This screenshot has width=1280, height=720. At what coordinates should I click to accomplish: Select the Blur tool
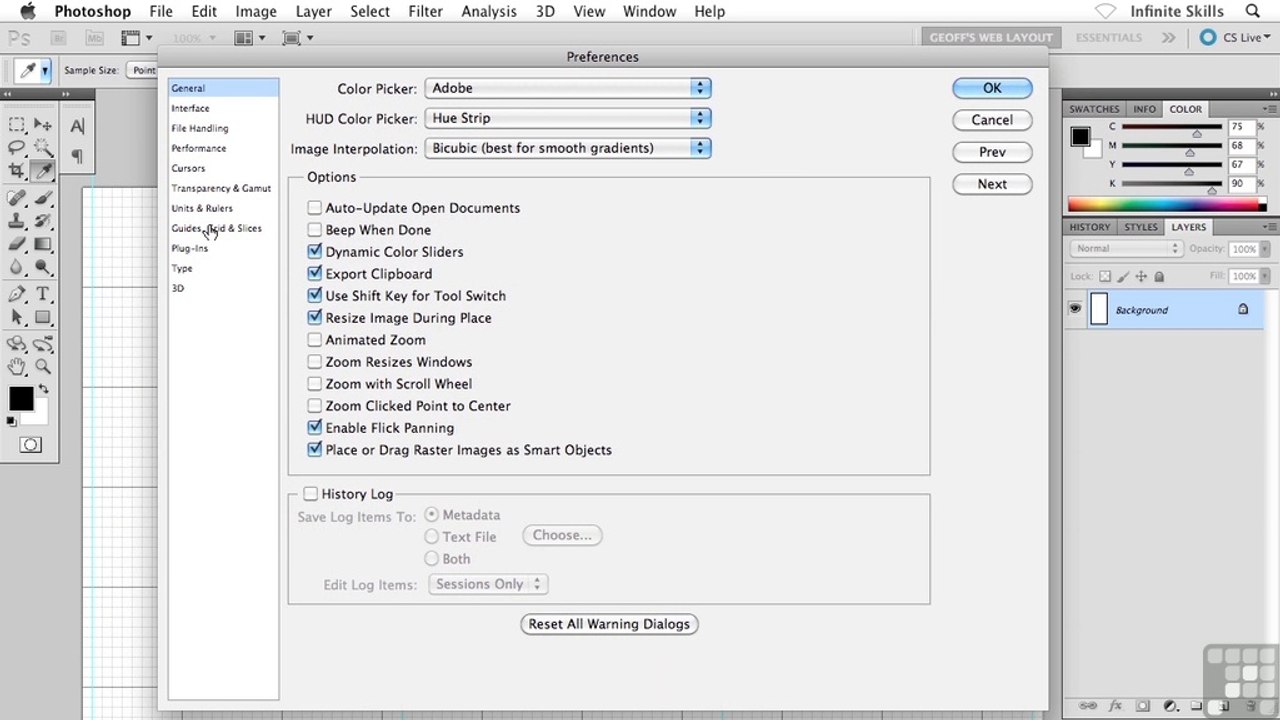click(17, 267)
